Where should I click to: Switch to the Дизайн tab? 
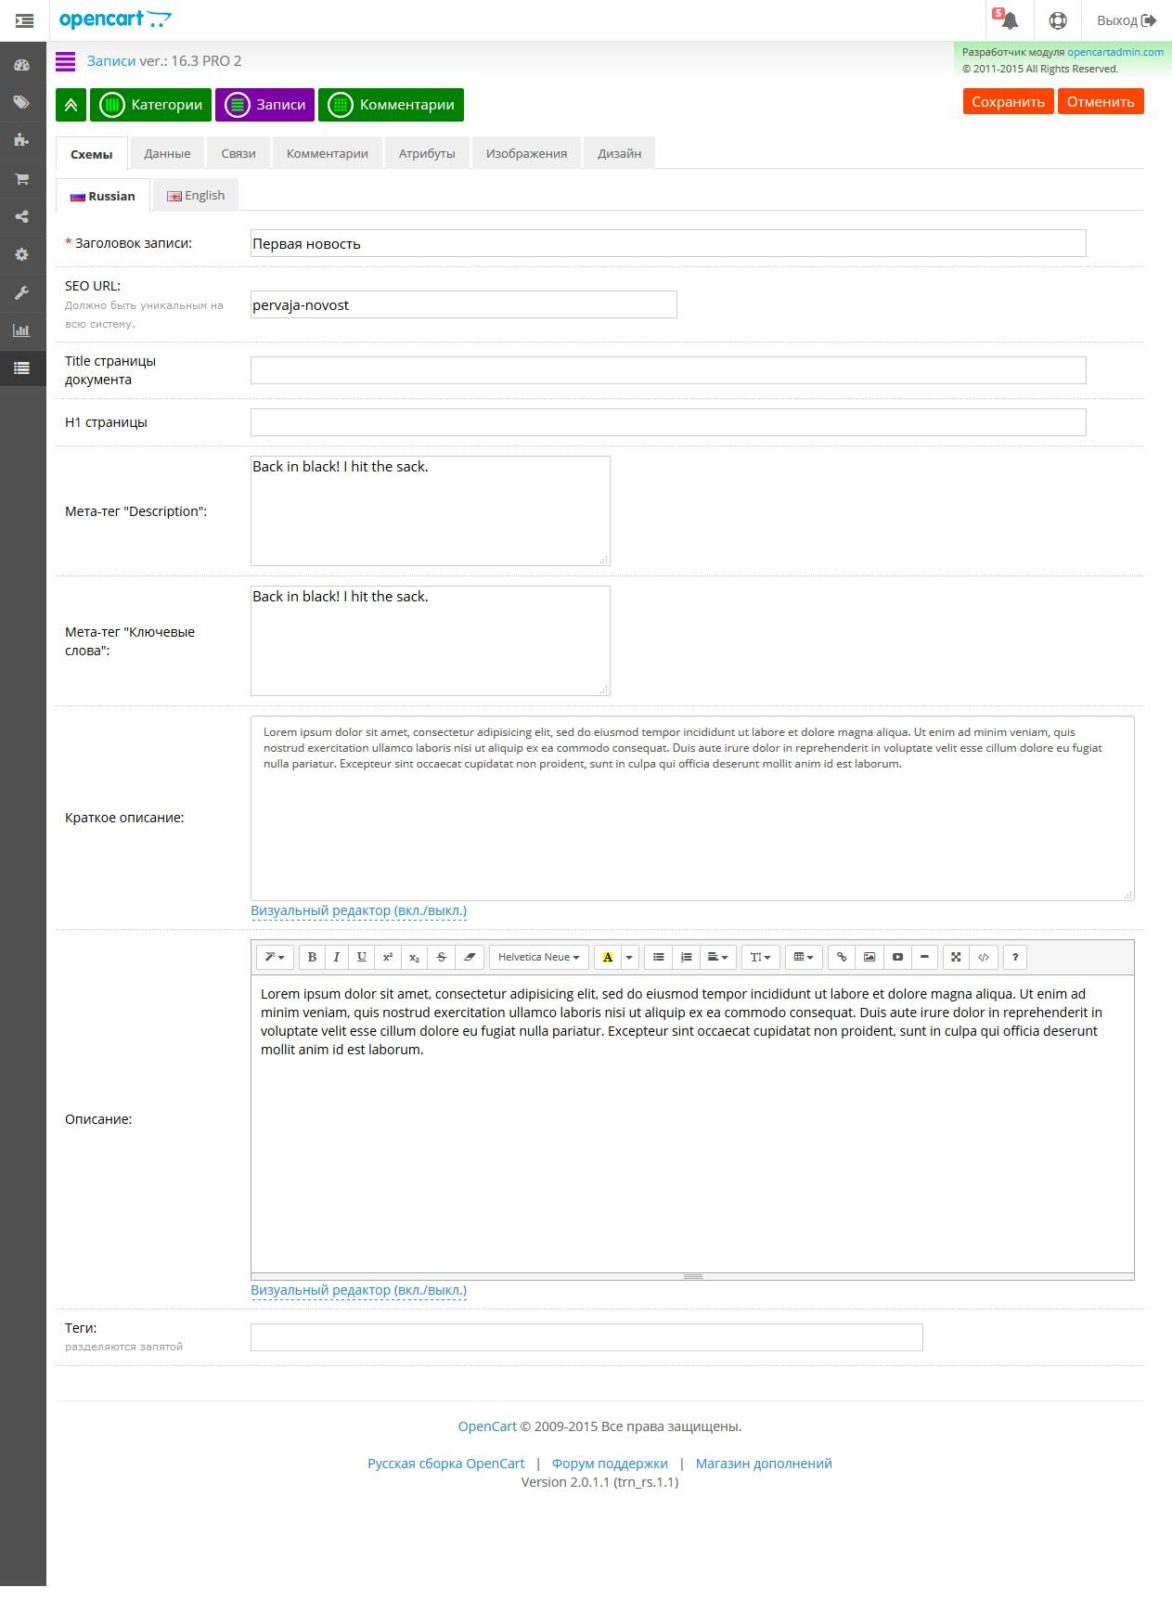tap(619, 153)
